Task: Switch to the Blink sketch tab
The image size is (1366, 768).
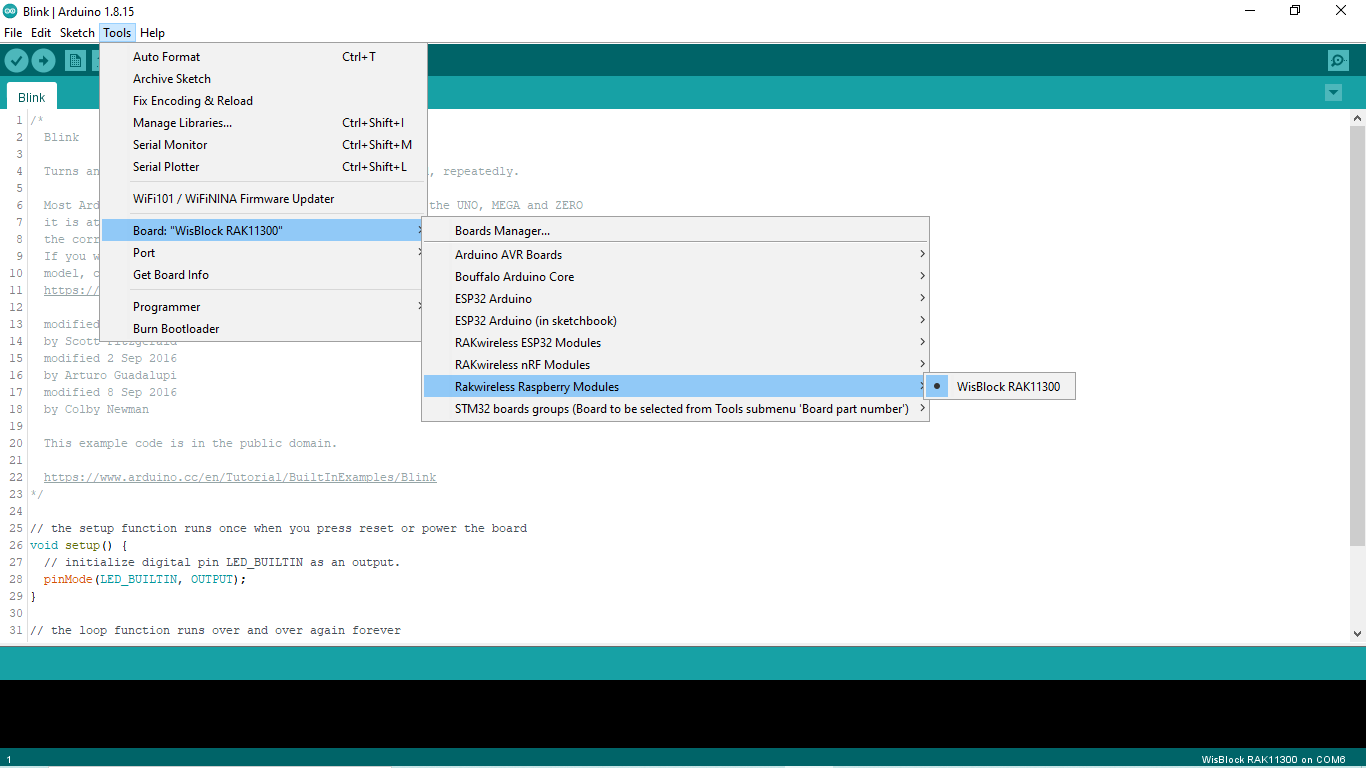Action: tap(32, 97)
